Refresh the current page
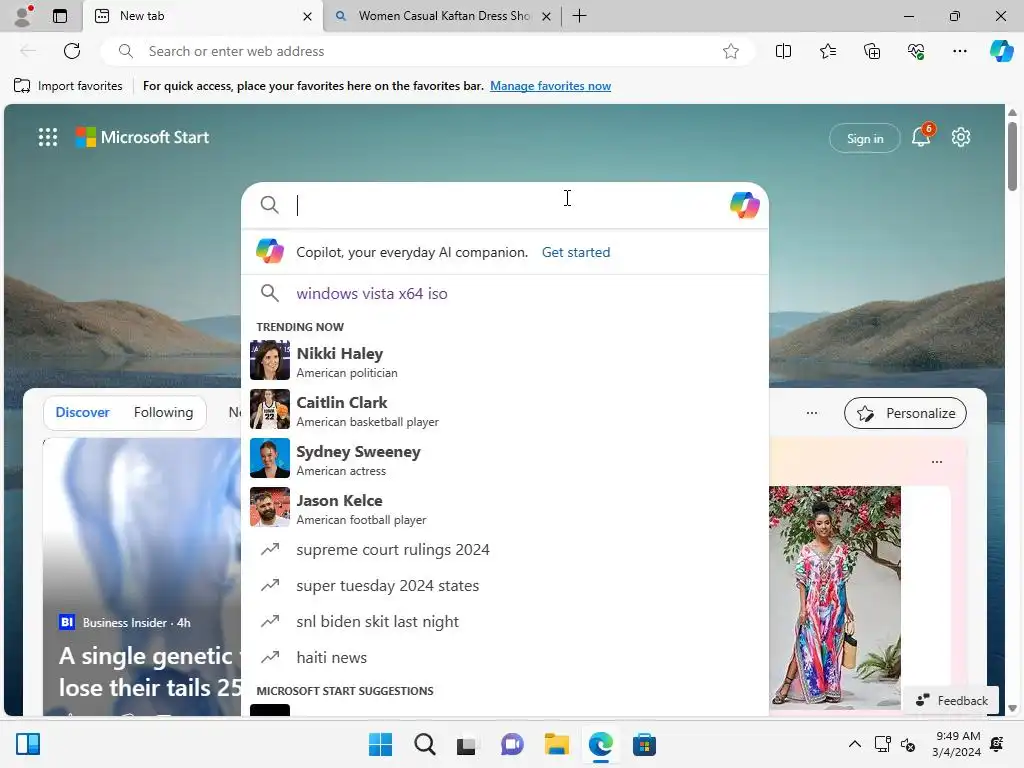This screenshot has width=1024, height=768. click(72, 51)
